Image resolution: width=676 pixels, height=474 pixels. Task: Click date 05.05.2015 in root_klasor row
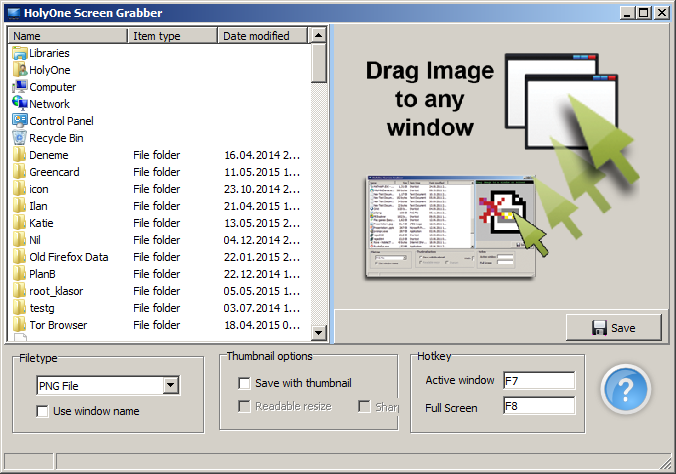click(262, 291)
